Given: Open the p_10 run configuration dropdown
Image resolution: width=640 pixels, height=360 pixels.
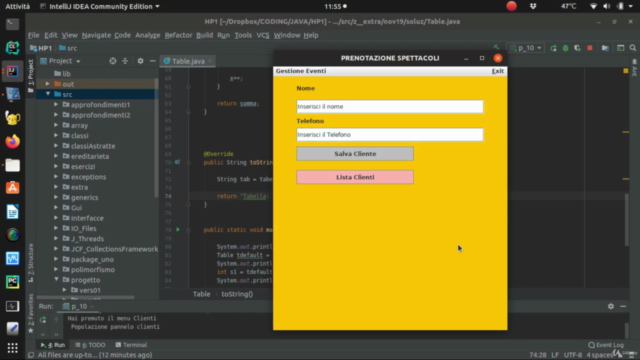Looking at the screenshot, I should tap(527, 48).
